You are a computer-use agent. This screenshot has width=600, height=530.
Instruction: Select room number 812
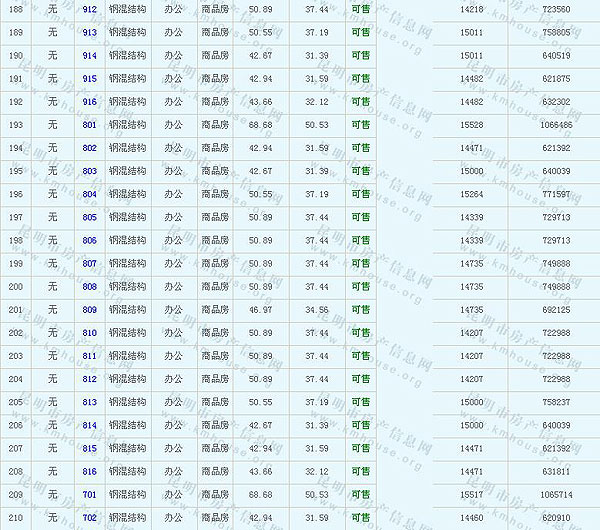pyautogui.click(x=90, y=379)
